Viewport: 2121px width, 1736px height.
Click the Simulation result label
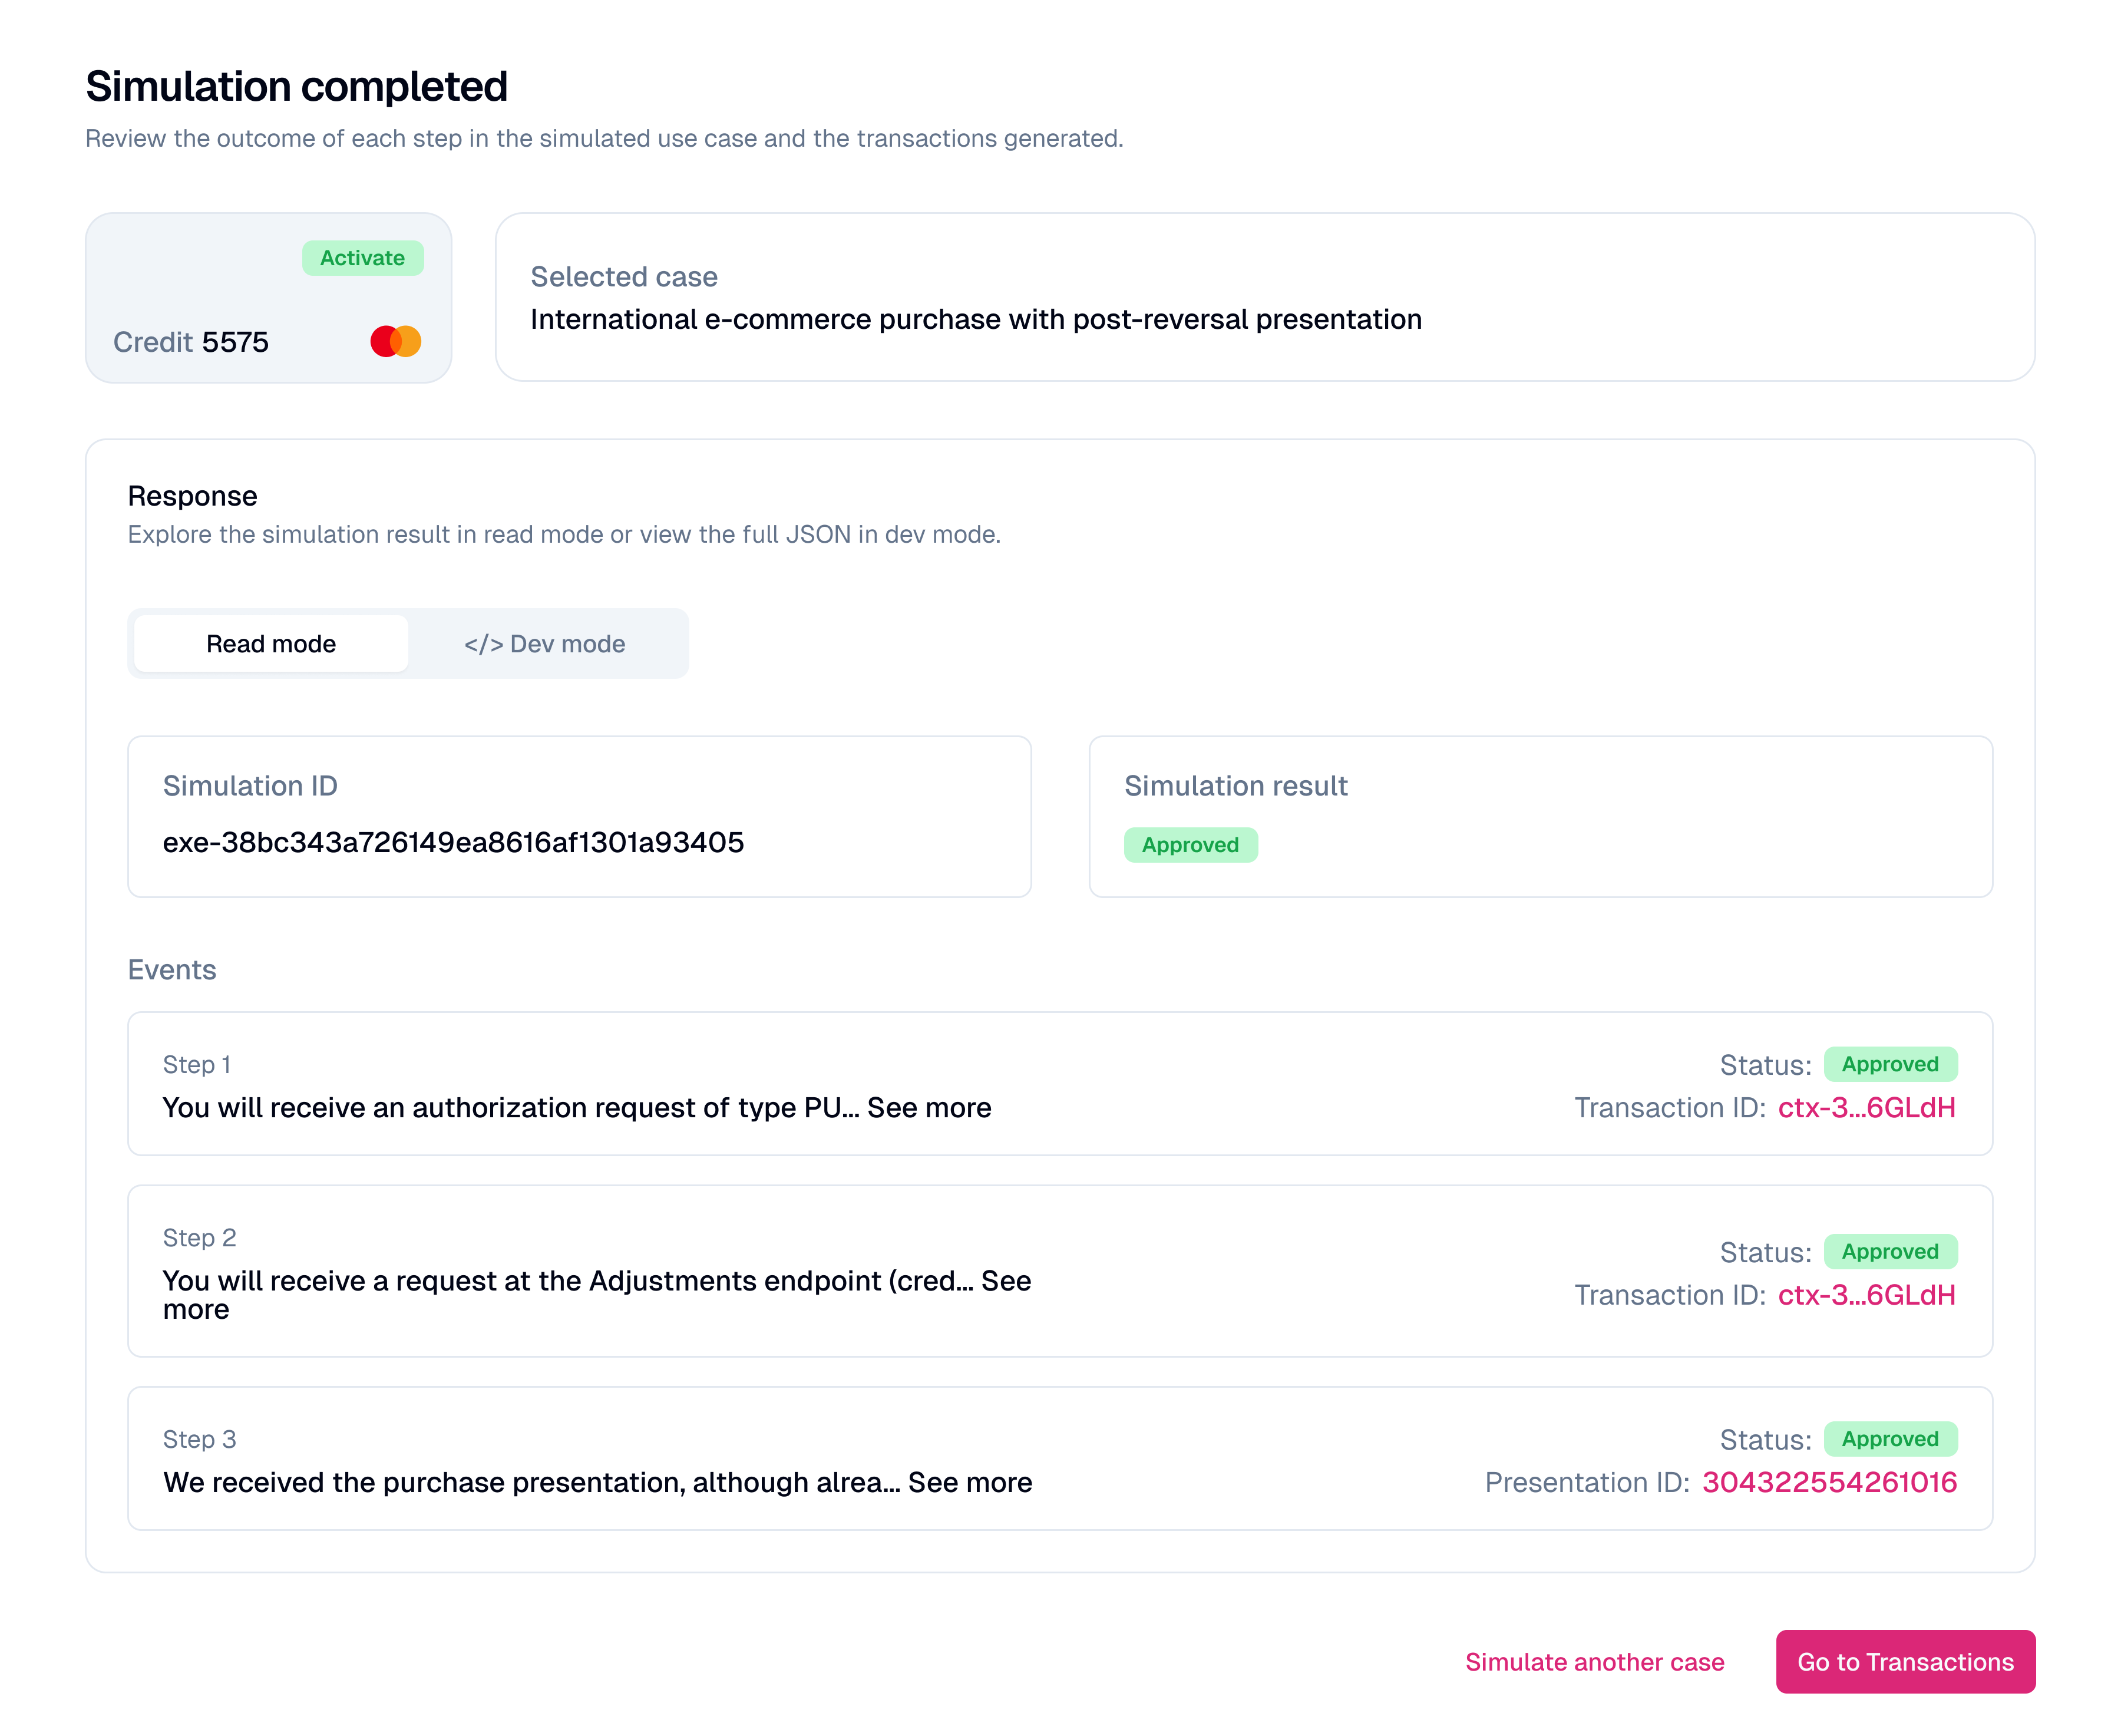point(1236,786)
